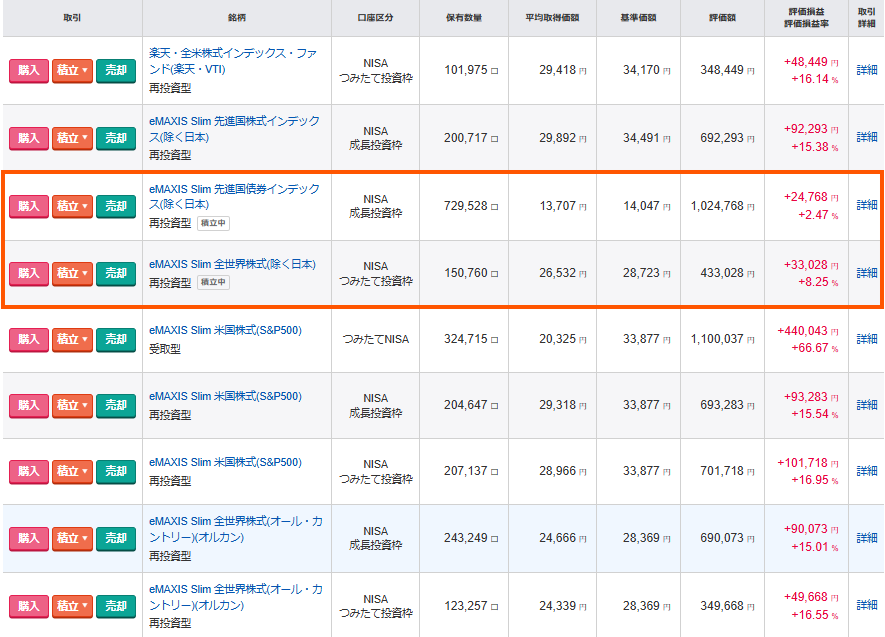Click 購入 in the つみたてNISA S&P500 row
Image resolution: width=885 pixels, height=637 pixels.
(x=29, y=340)
